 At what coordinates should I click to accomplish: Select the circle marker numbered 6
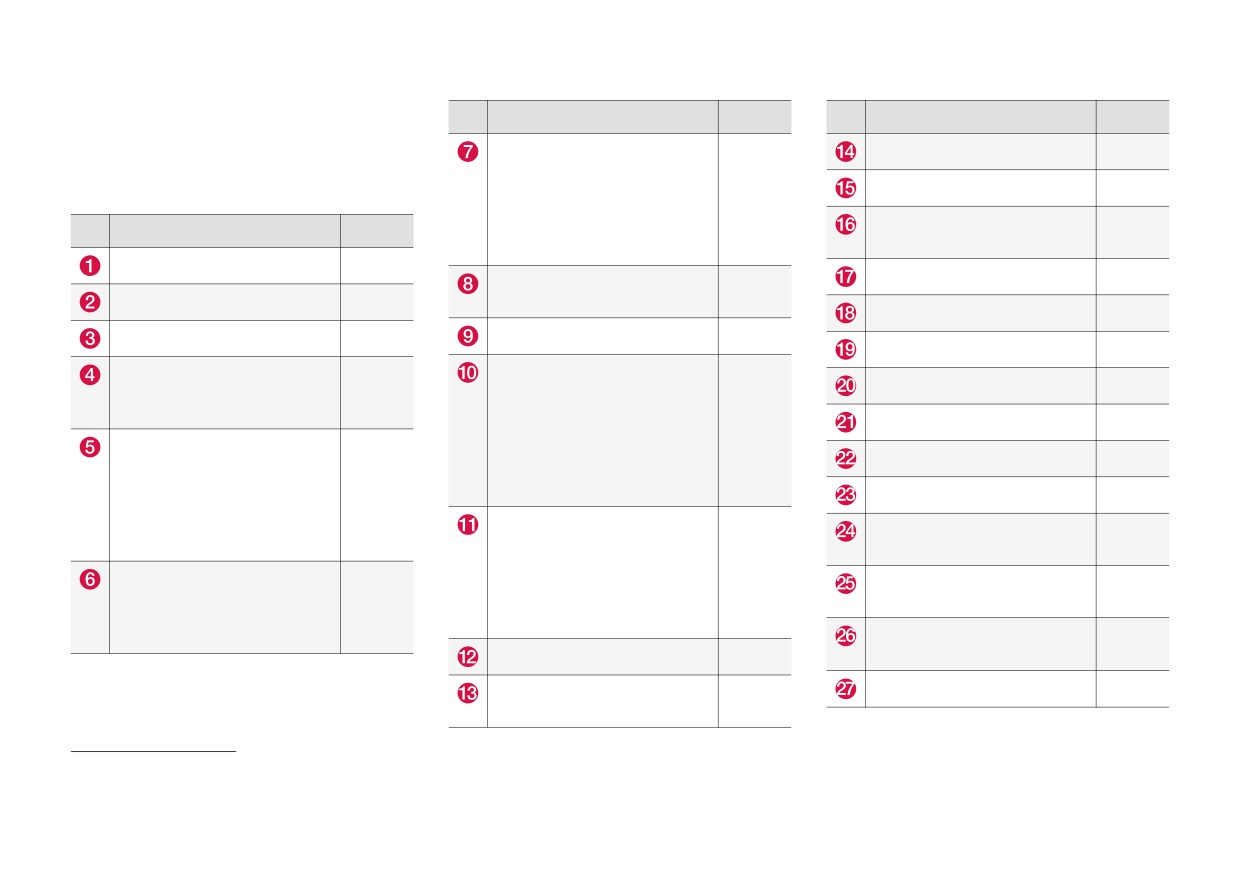[90, 580]
